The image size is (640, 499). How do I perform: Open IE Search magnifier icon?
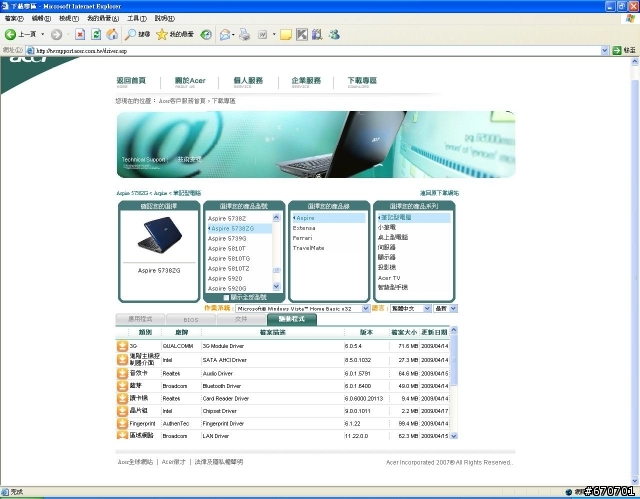(x=130, y=35)
